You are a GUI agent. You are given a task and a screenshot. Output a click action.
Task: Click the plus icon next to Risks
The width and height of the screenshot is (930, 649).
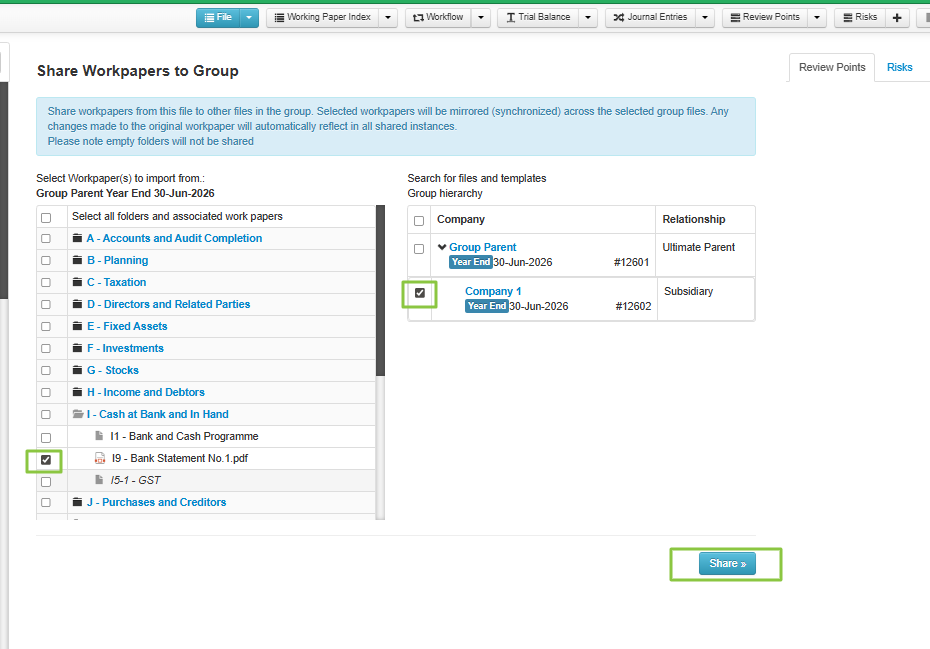point(896,17)
